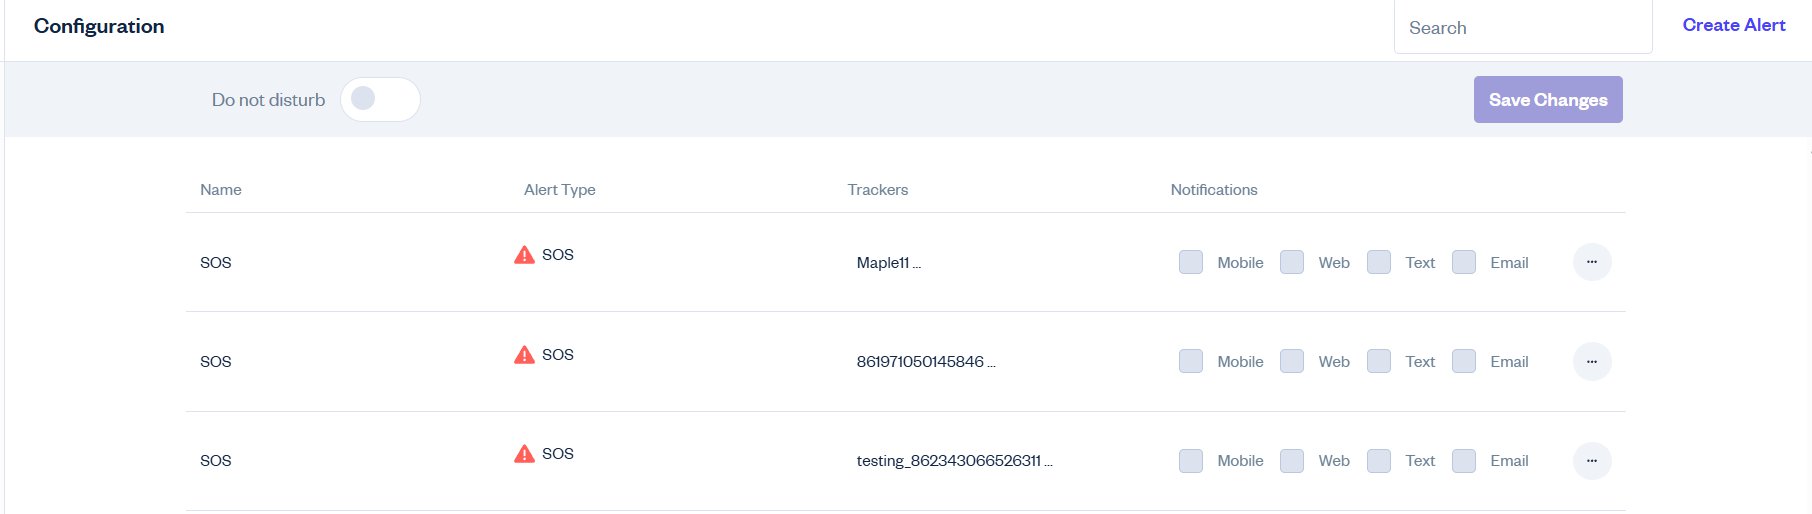1812x514 pixels.
Task: Check Web notification for the Maple11 alert
Action: pyautogui.click(x=1291, y=262)
